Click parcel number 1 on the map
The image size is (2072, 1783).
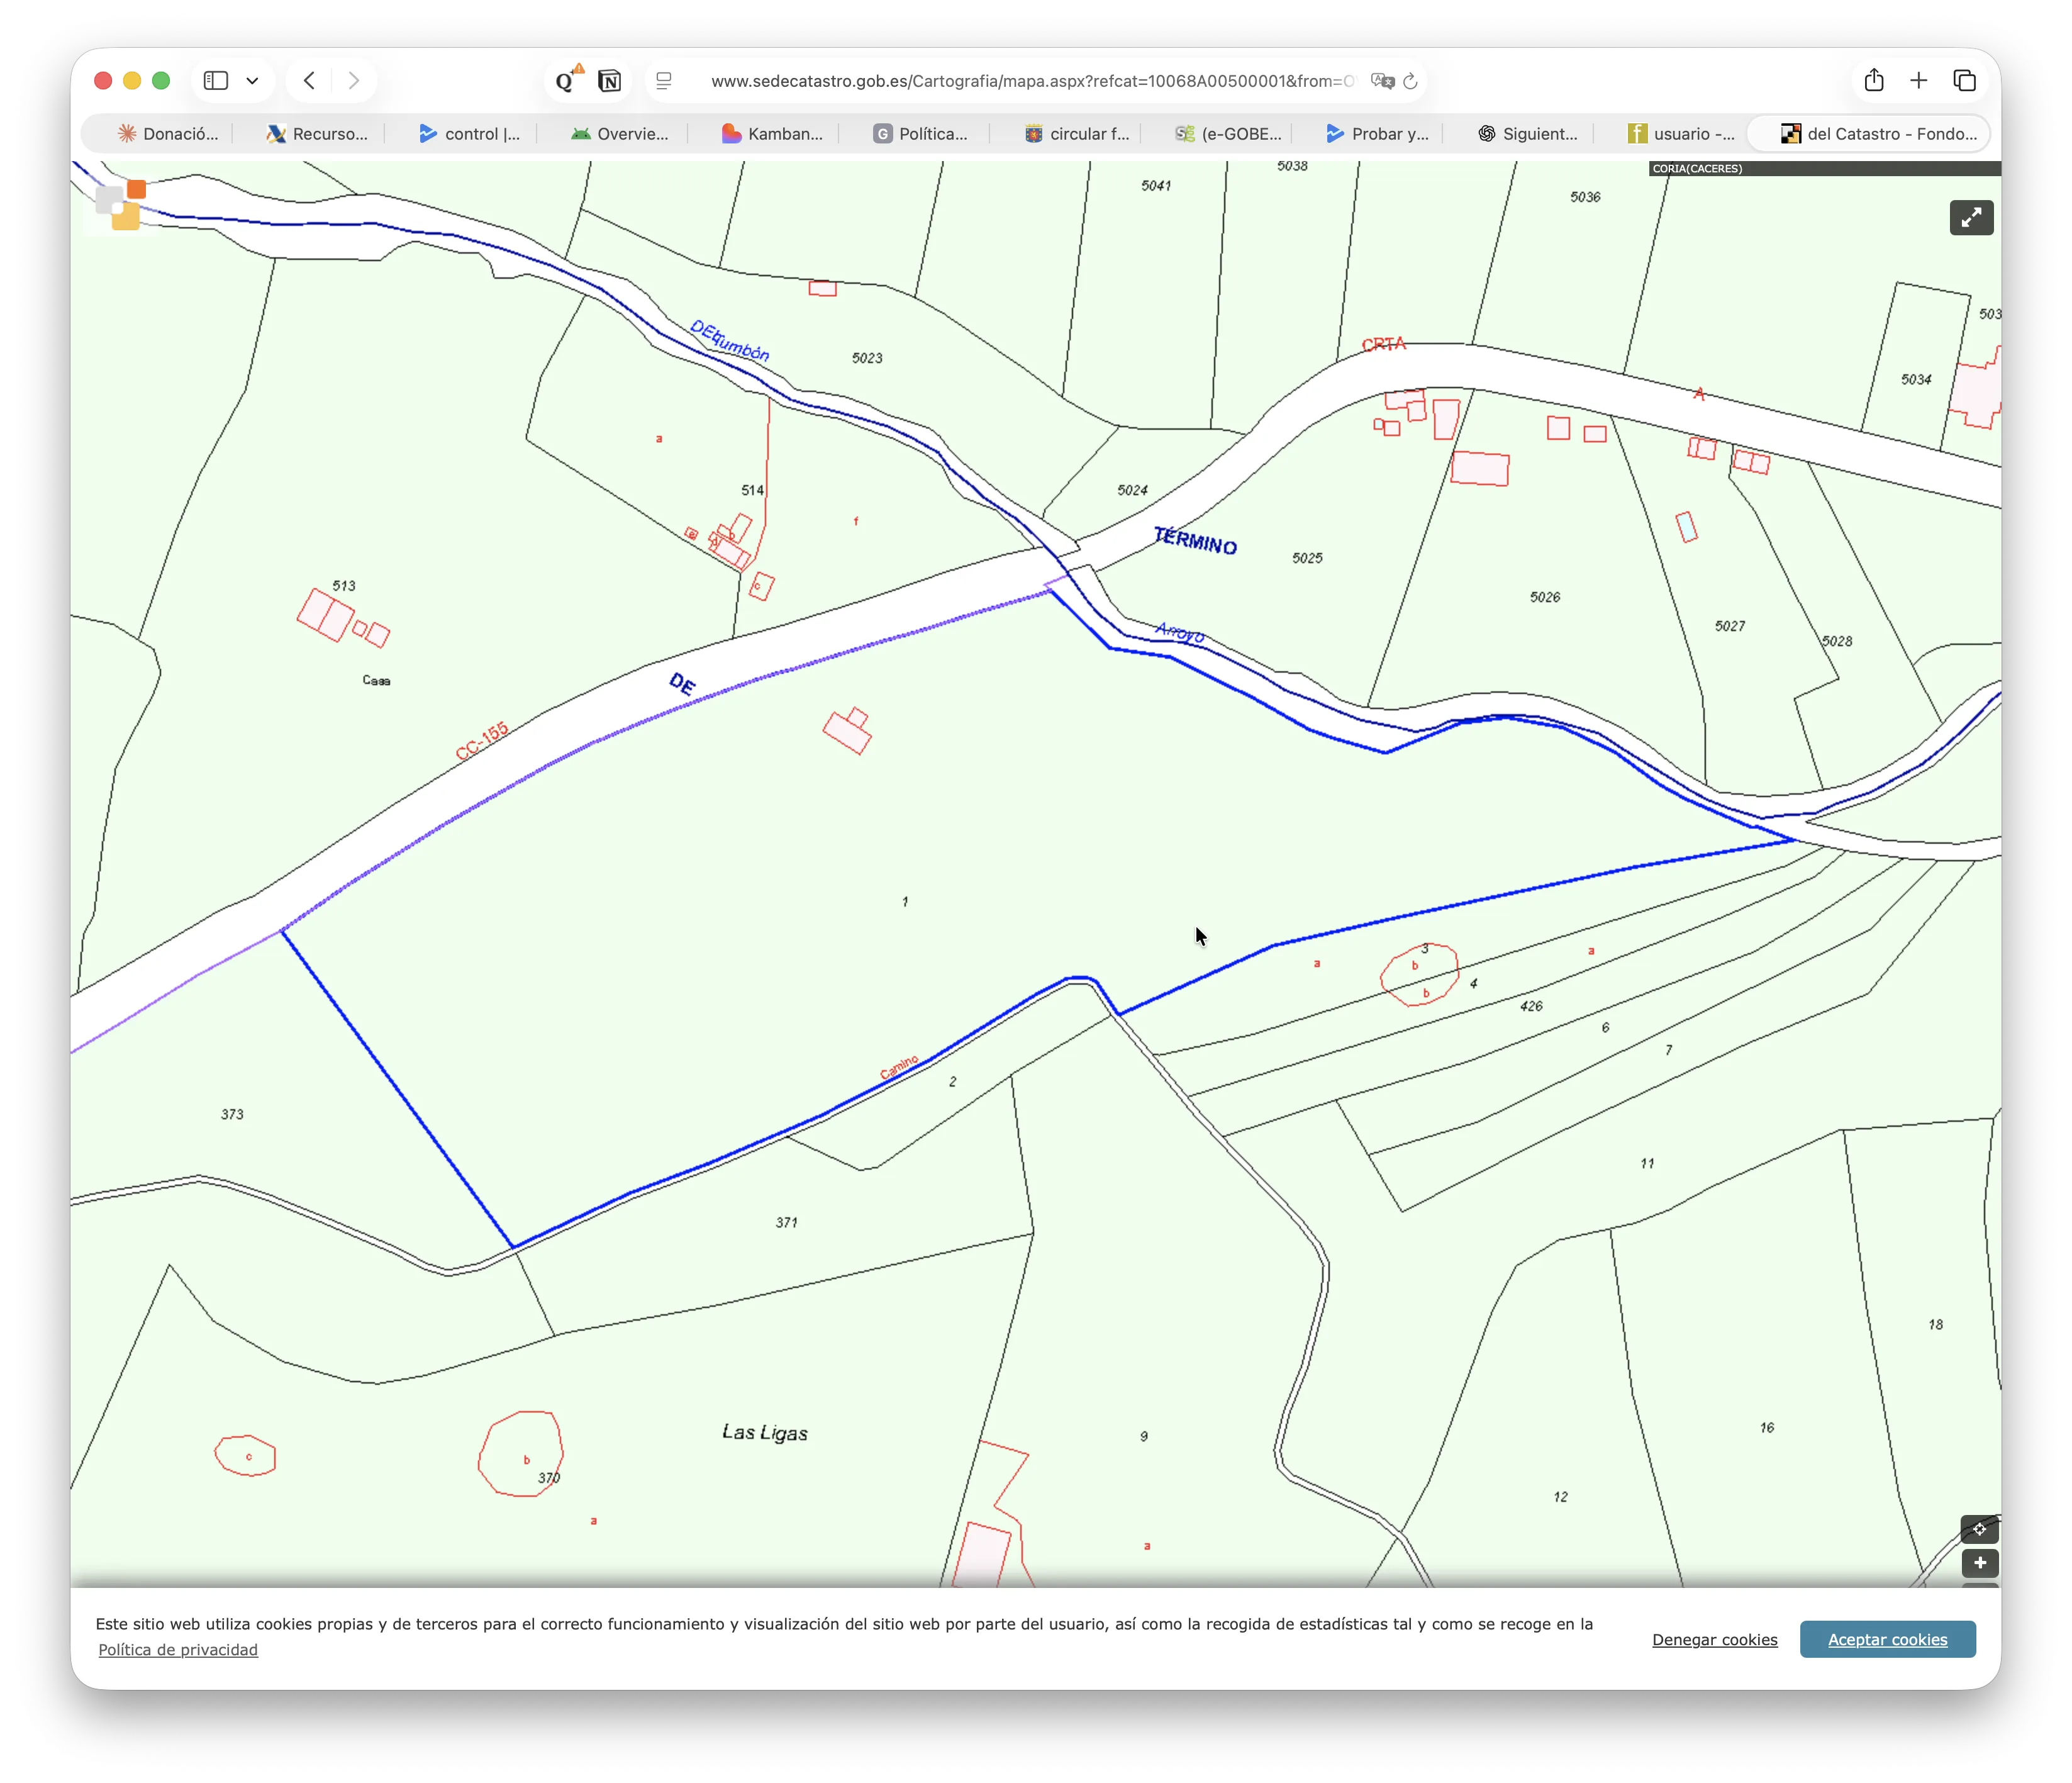pyautogui.click(x=905, y=901)
